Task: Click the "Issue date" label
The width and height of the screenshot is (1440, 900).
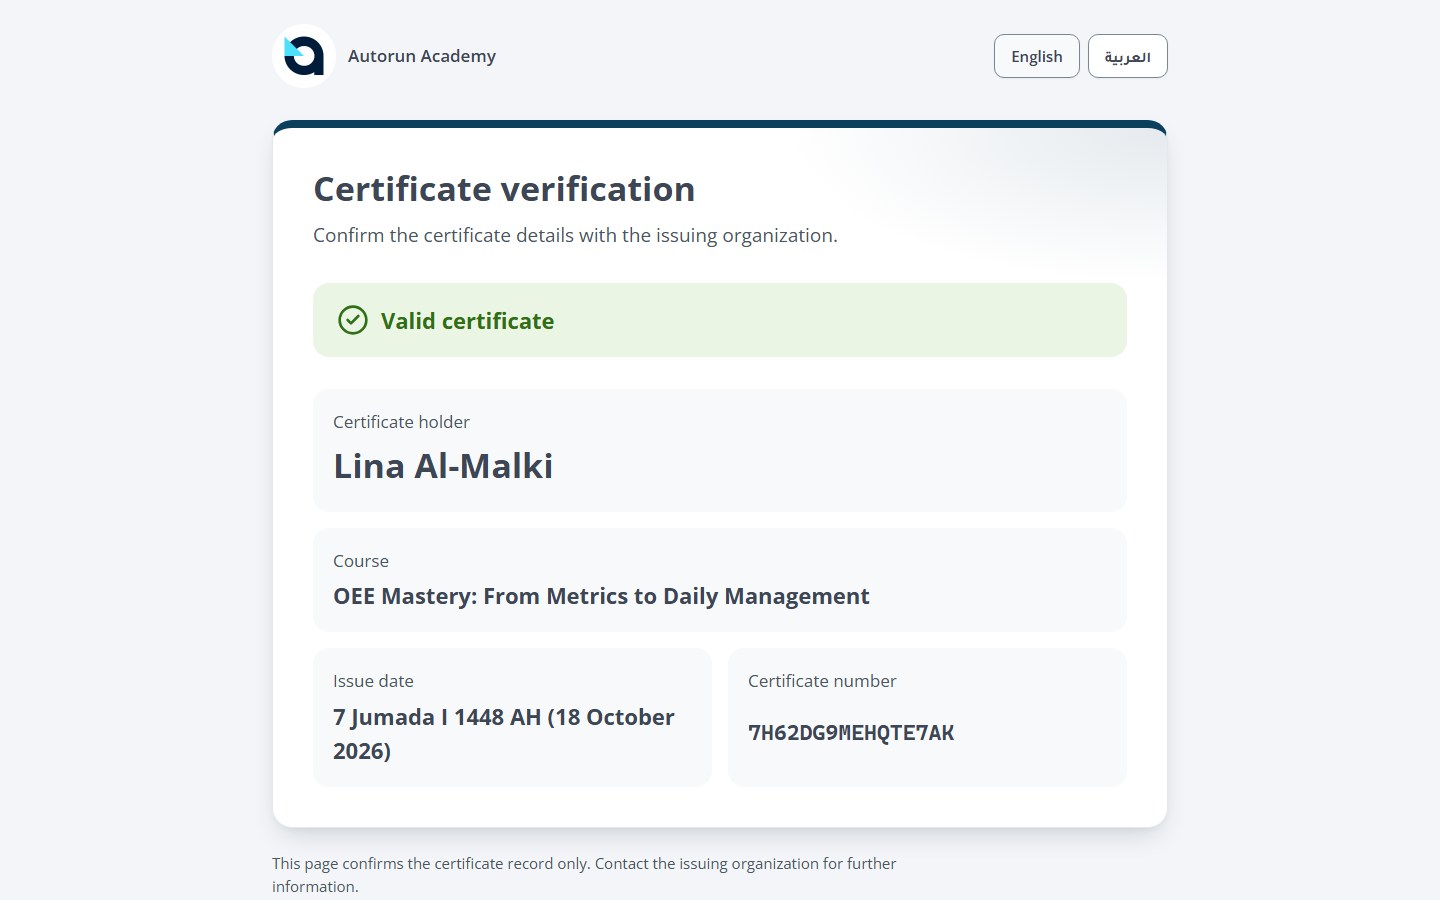Action: tap(373, 681)
